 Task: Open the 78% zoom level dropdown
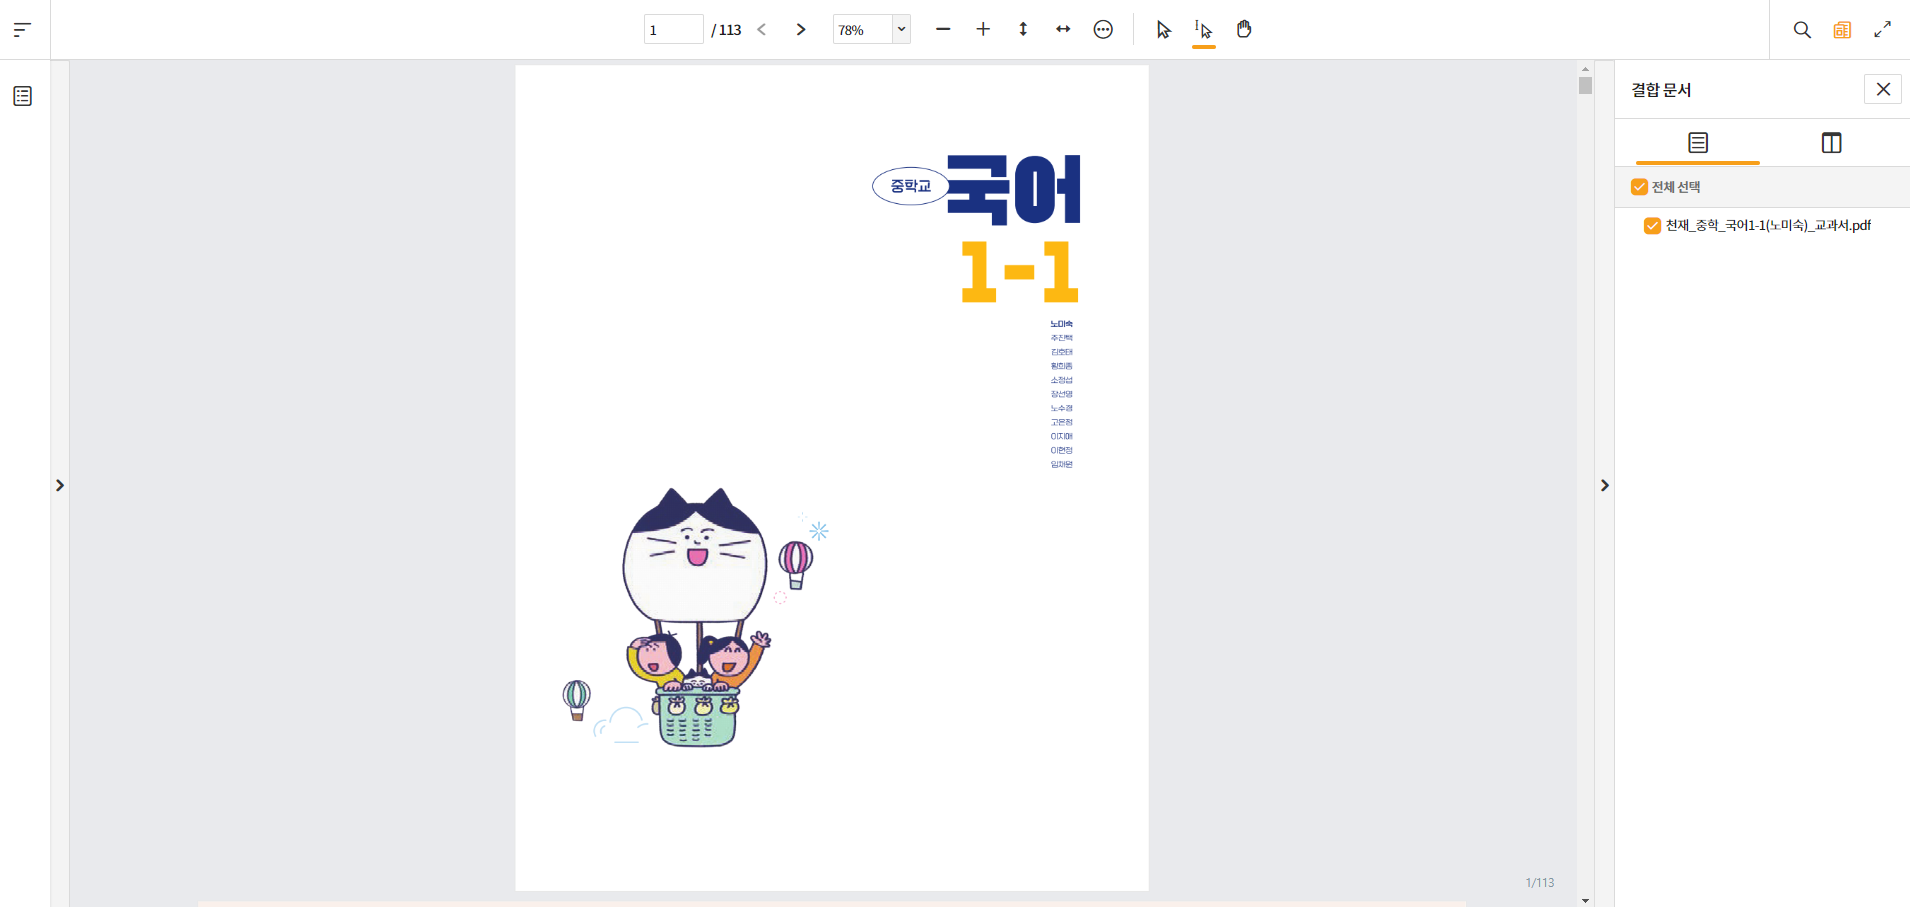tap(901, 30)
